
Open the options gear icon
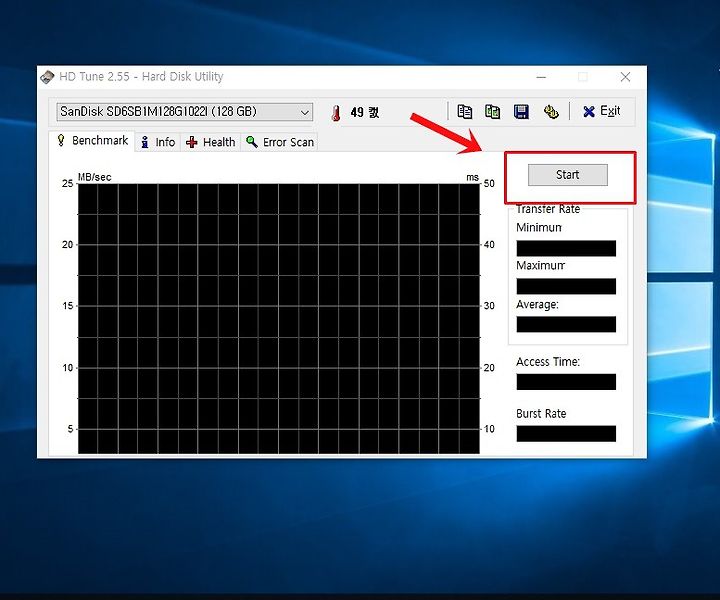coord(551,112)
